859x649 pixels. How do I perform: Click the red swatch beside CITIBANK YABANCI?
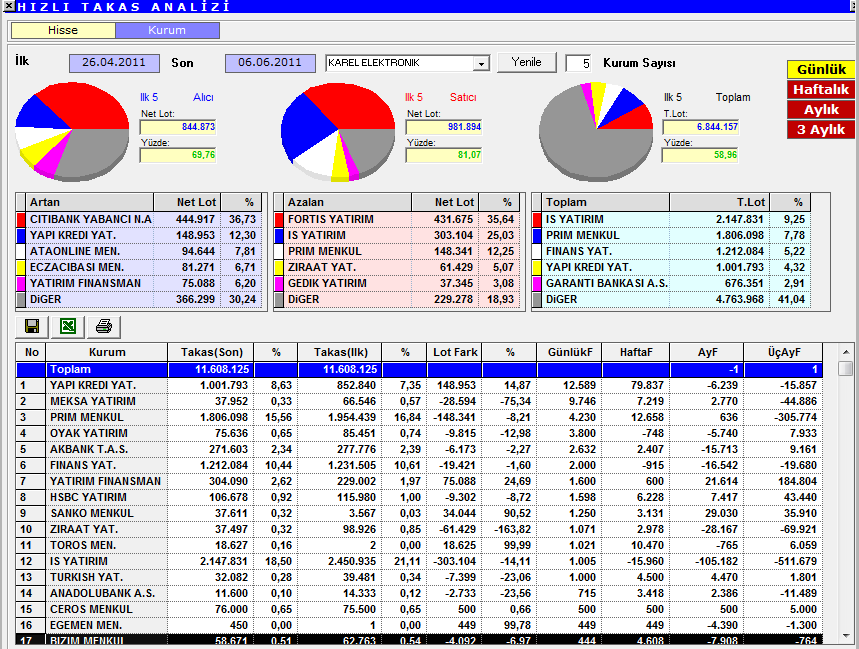pyautogui.click(x=21, y=220)
